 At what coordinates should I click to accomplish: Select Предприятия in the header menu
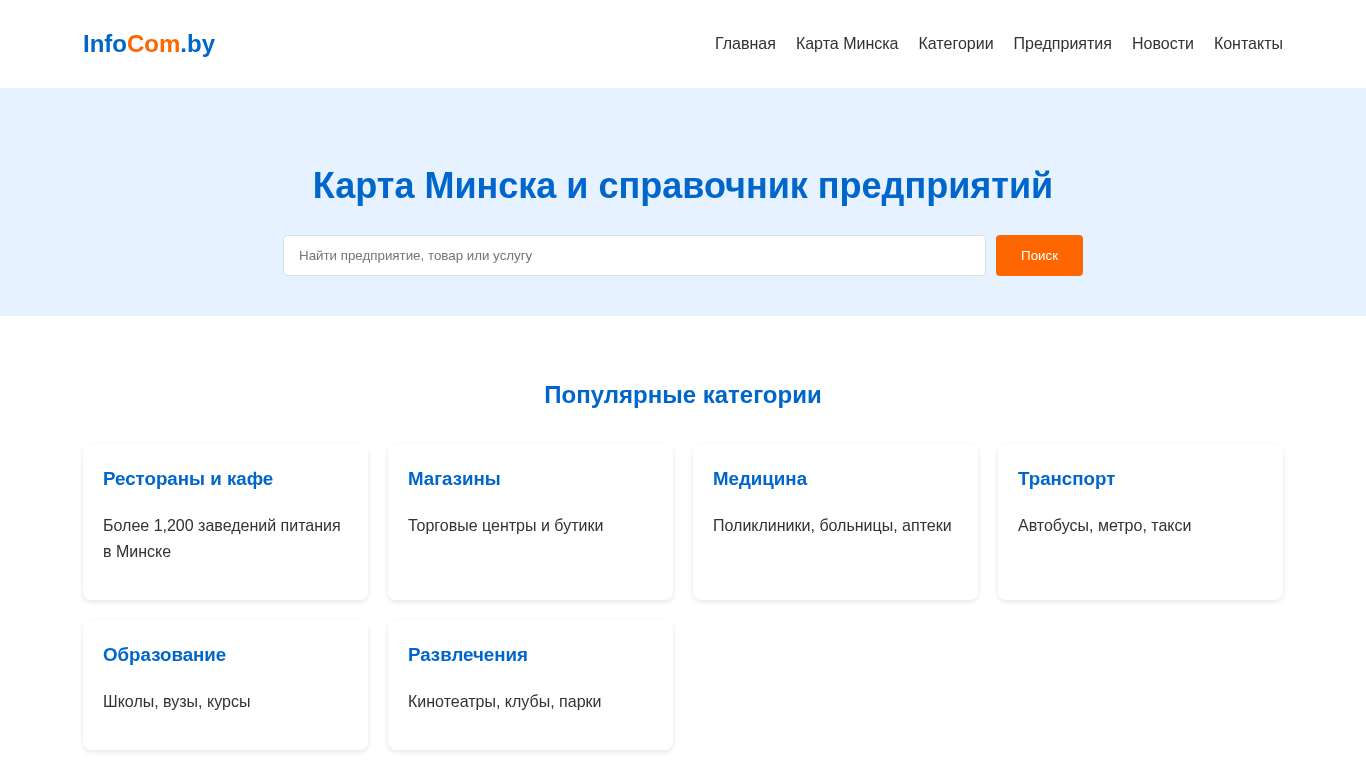click(1062, 44)
